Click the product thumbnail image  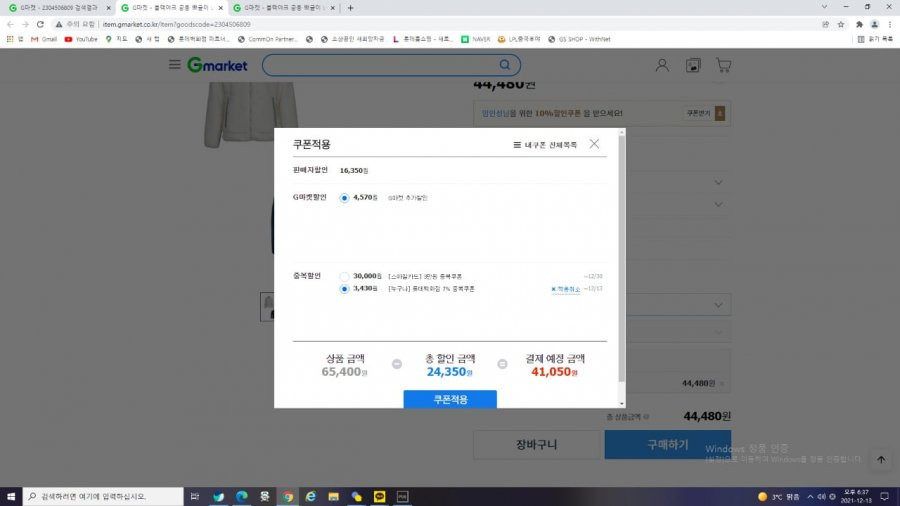click(267, 306)
